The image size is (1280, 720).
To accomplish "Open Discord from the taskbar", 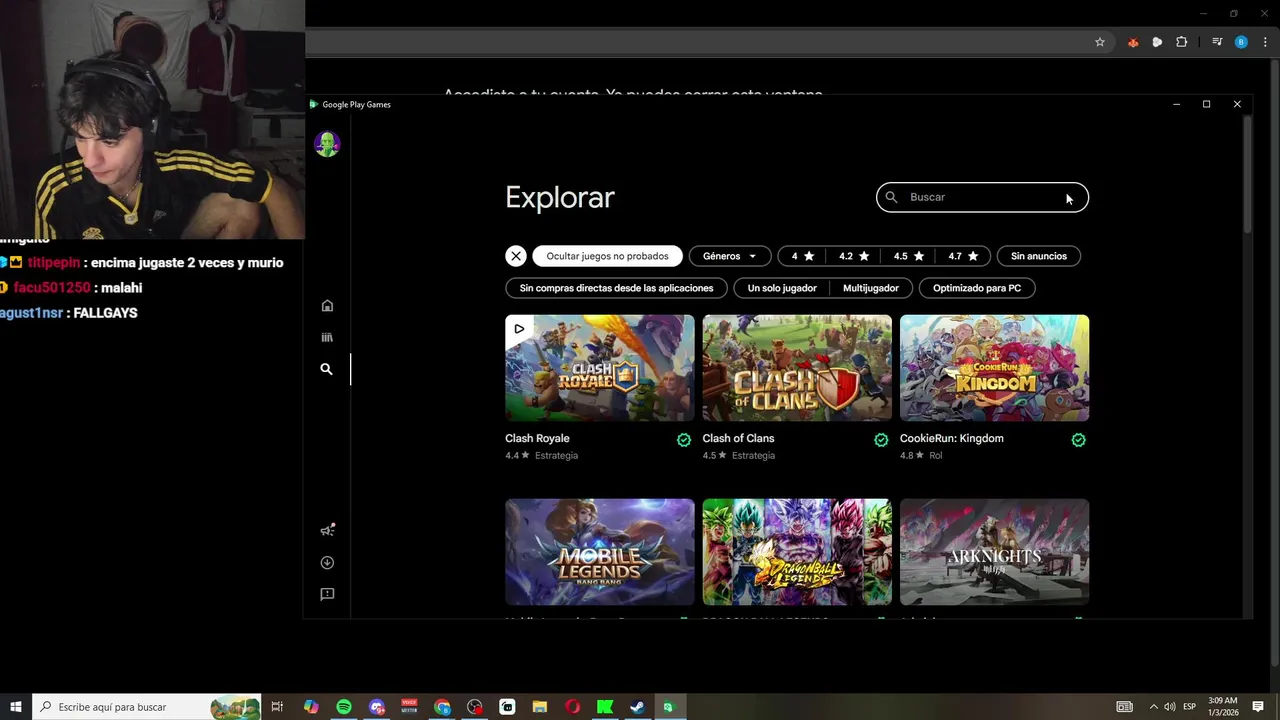I will pyautogui.click(x=377, y=707).
